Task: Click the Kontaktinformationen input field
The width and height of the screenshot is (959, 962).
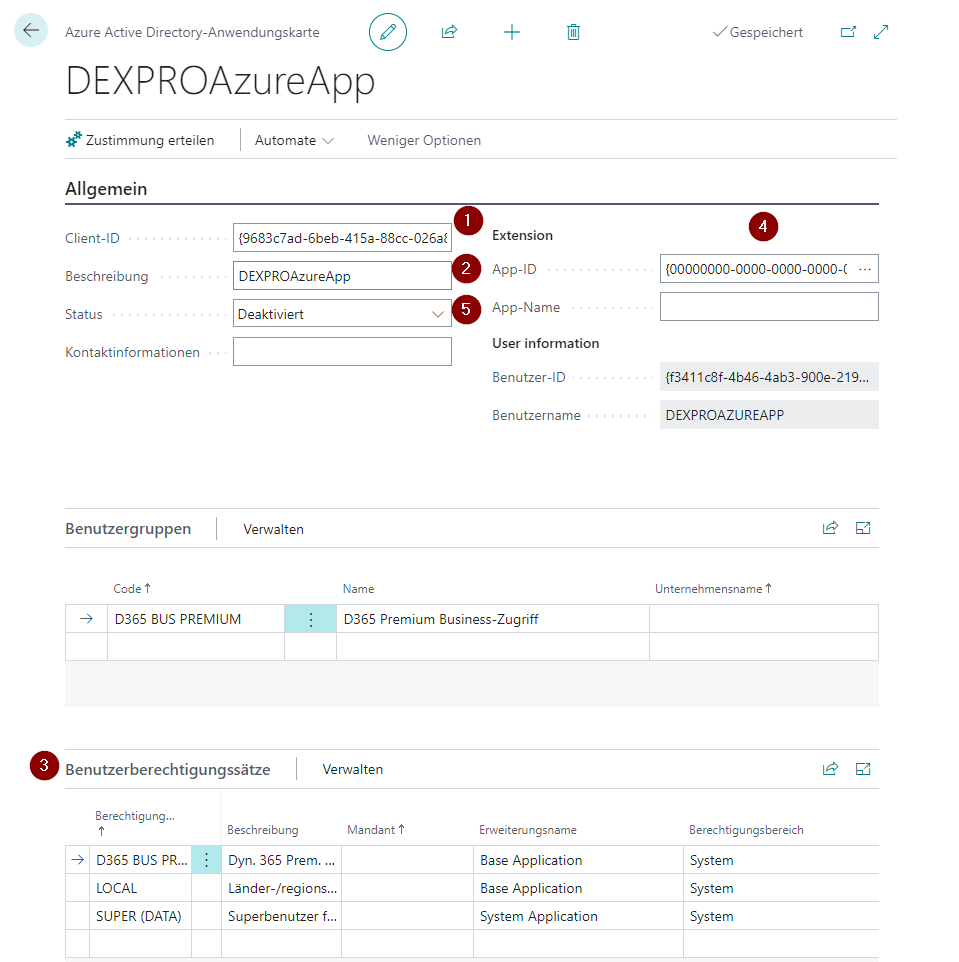Action: pos(342,352)
